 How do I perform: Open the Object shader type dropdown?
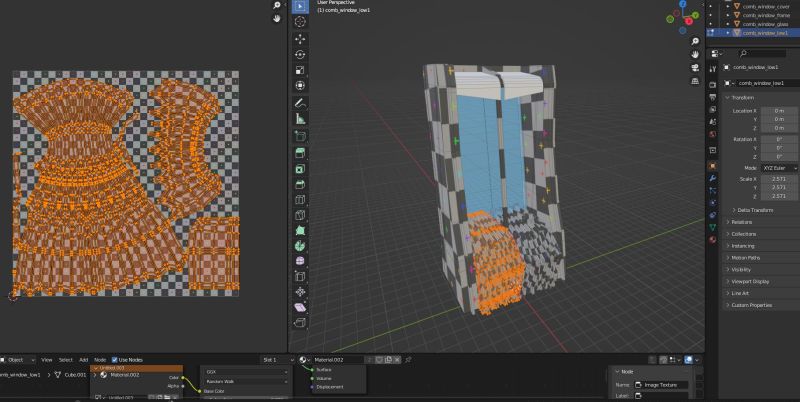(x=18, y=360)
